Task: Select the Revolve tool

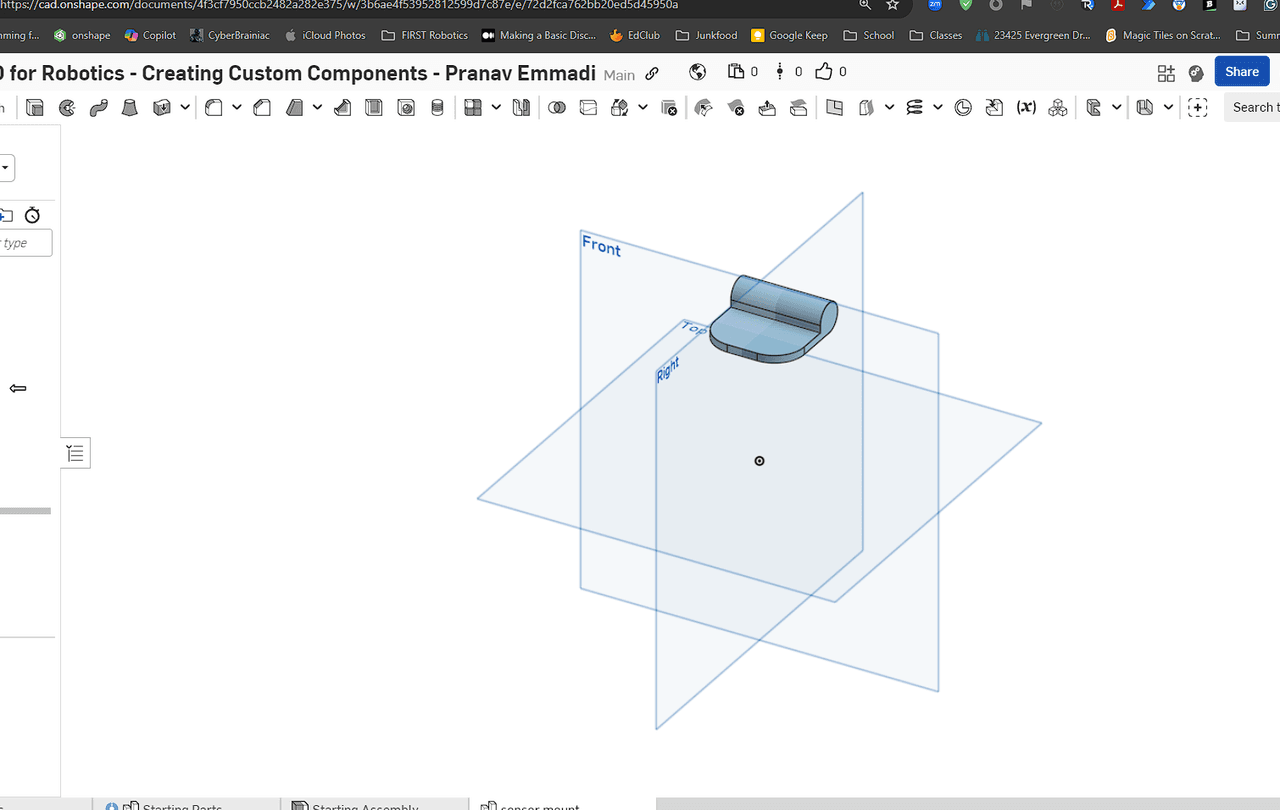Action: point(67,108)
